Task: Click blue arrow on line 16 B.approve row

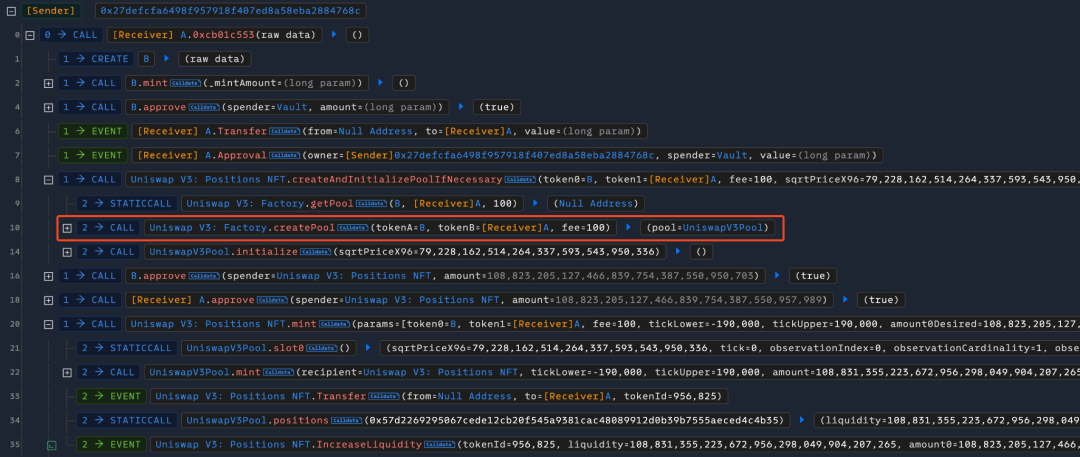Action: [x=777, y=276]
